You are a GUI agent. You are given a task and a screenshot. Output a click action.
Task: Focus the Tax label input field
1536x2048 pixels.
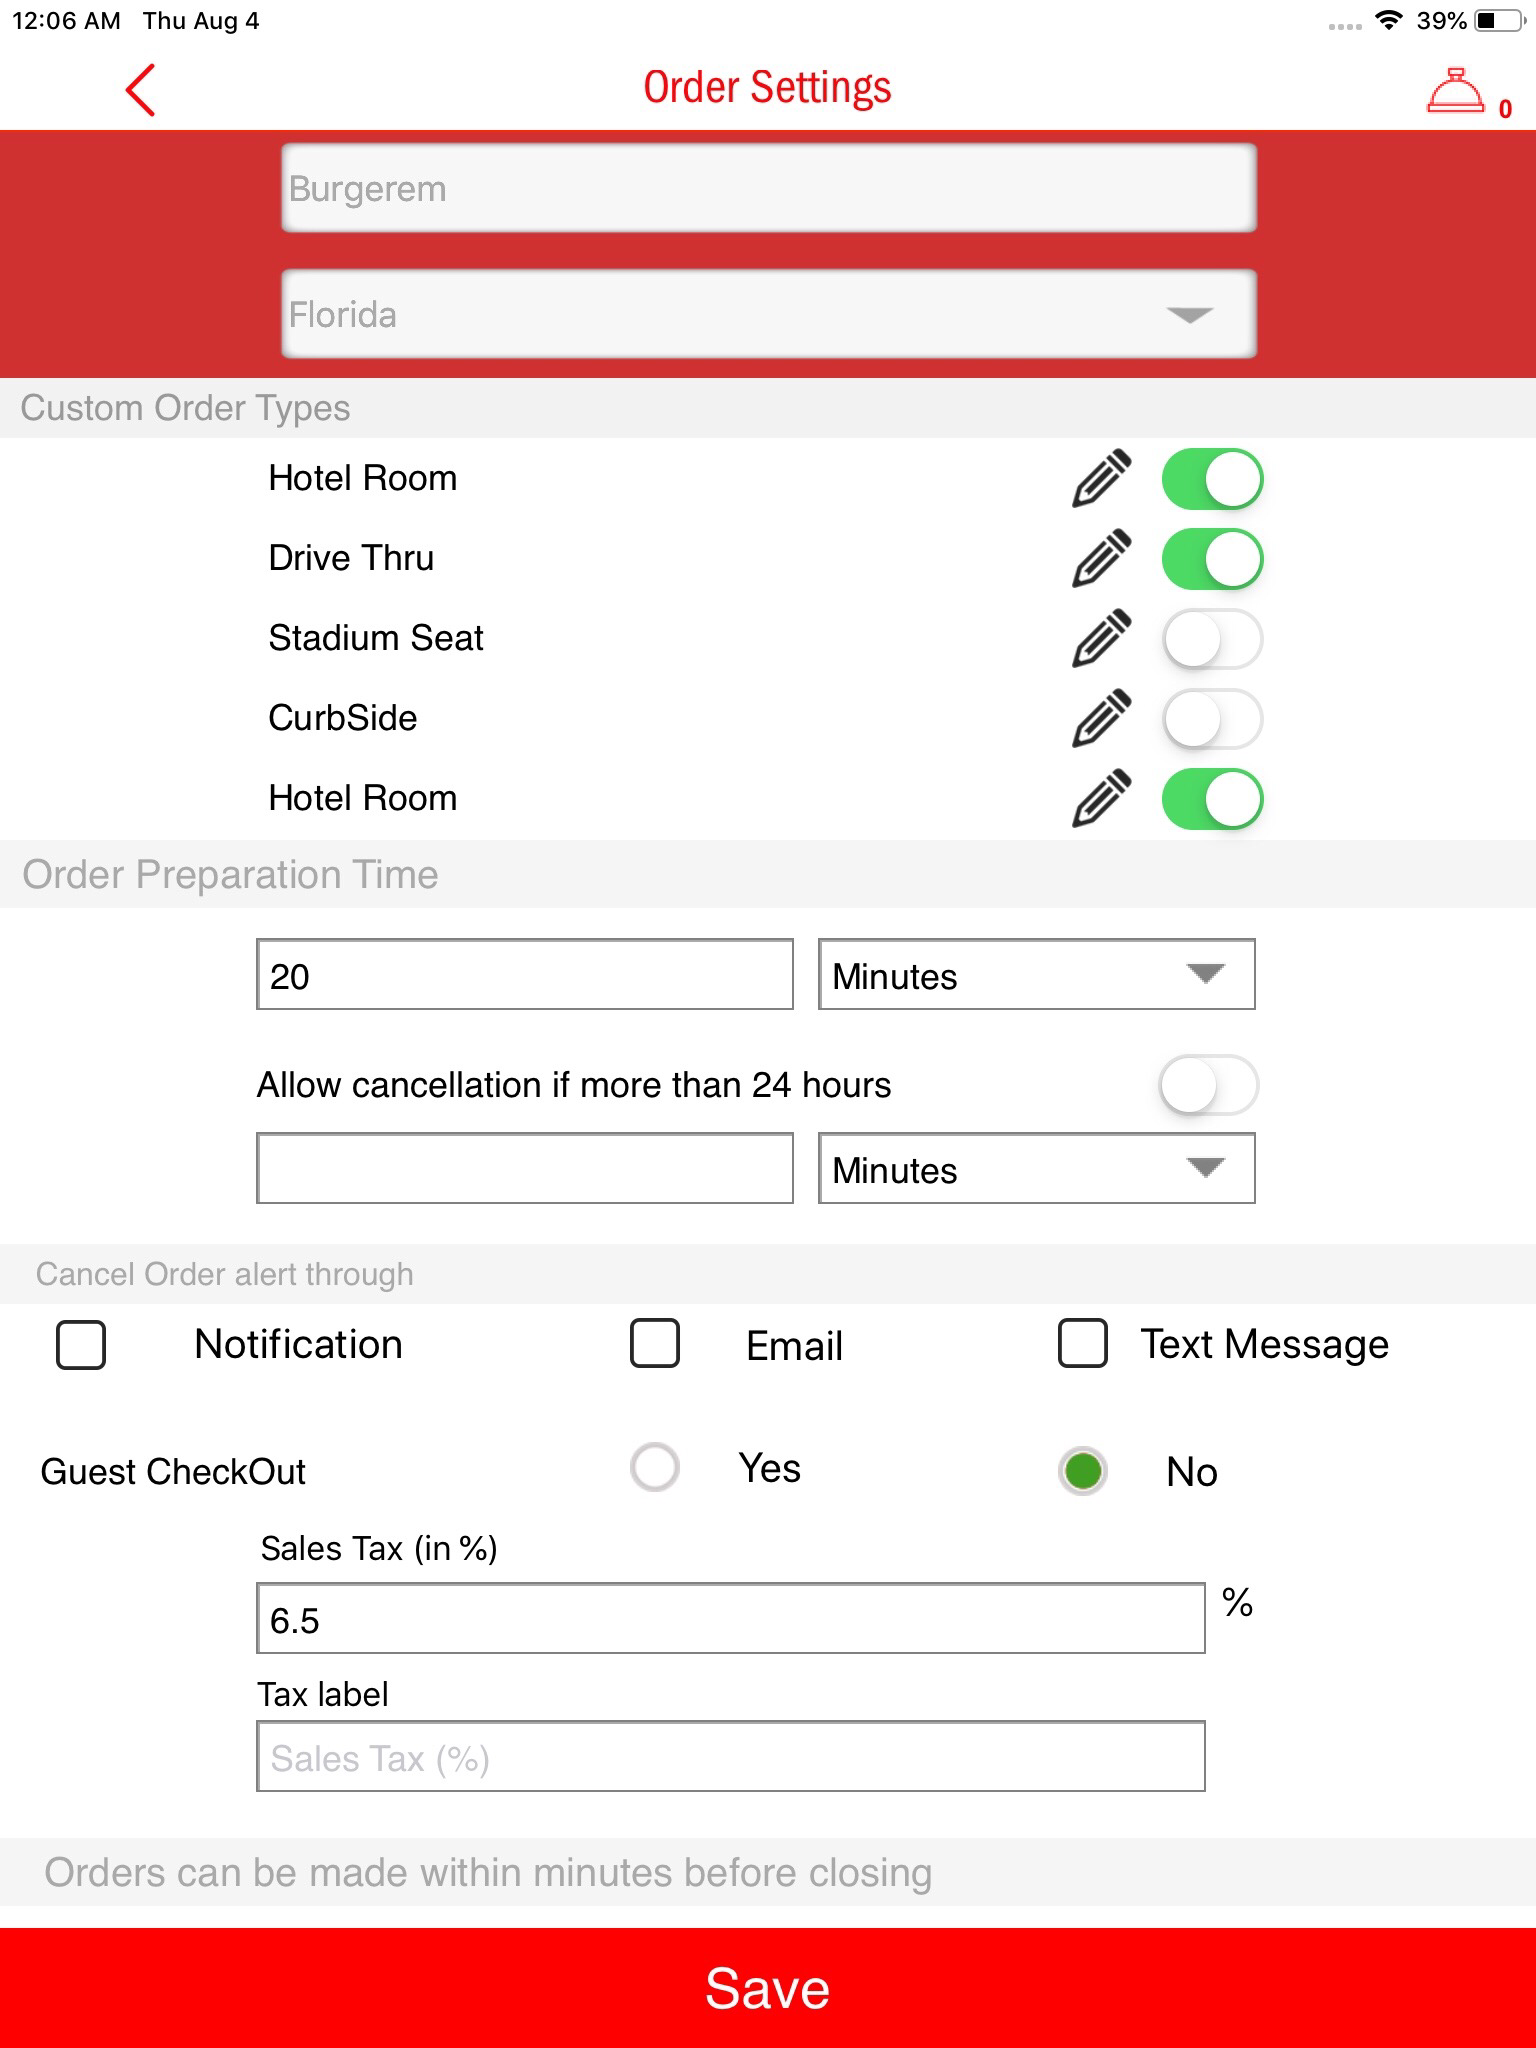point(730,1757)
